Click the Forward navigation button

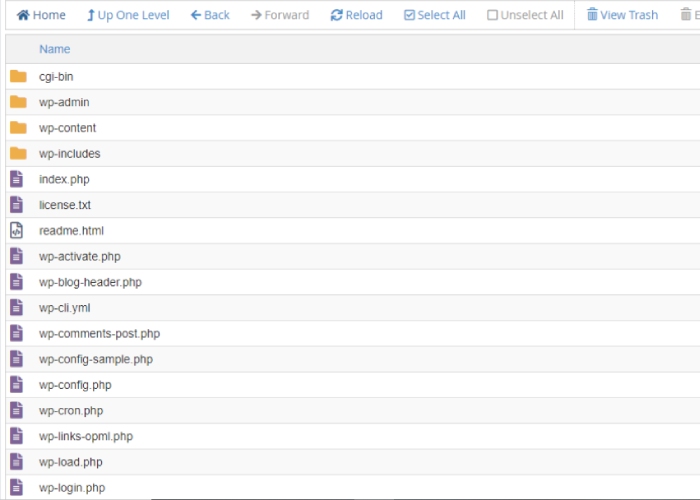280,15
